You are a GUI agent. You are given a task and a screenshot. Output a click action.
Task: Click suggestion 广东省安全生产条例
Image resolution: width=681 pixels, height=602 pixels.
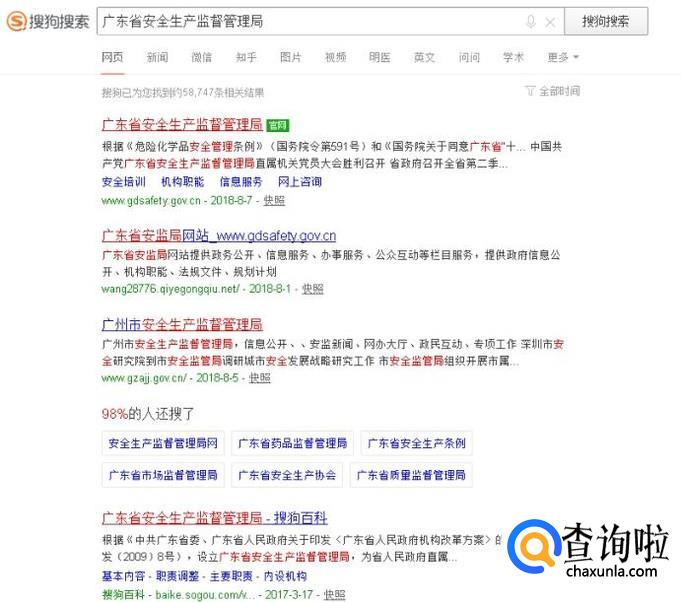417,443
